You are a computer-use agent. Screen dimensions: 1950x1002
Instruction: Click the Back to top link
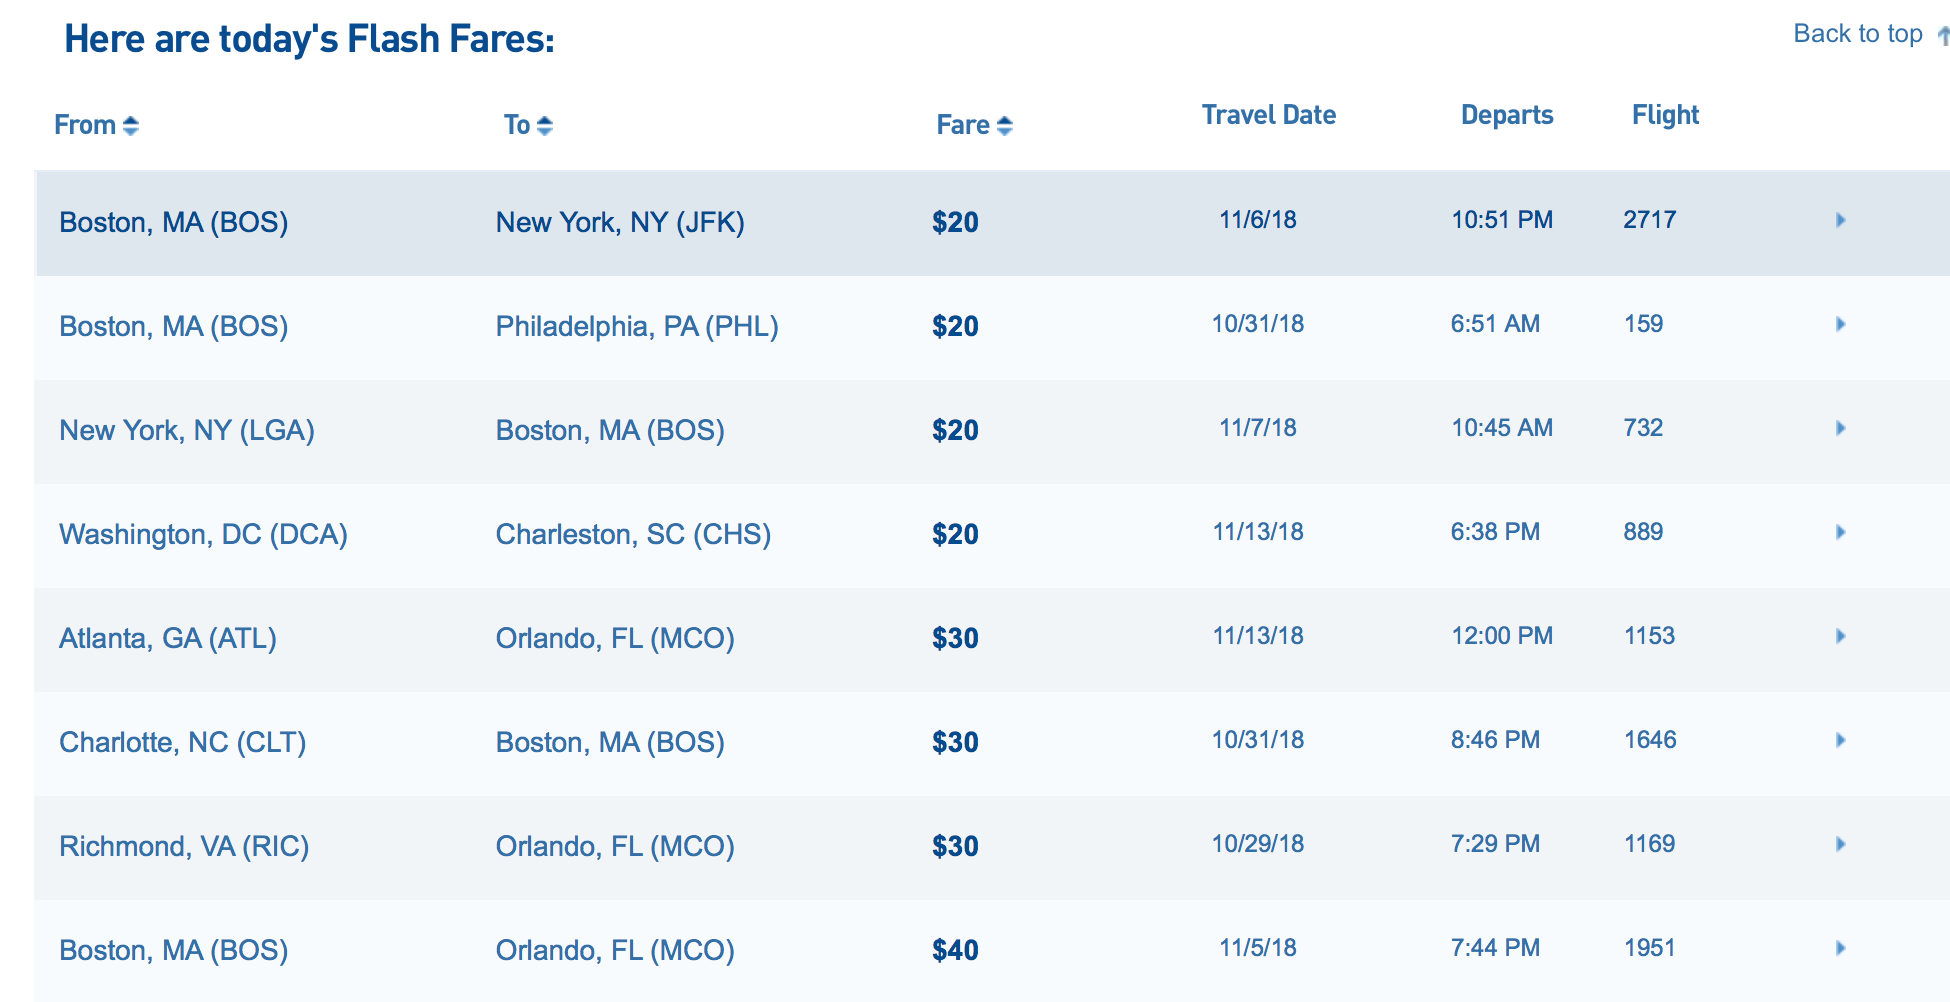(x=1858, y=34)
